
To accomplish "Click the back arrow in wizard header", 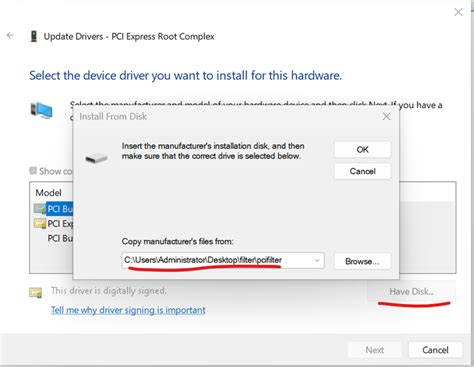I will [x=10, y=35].
